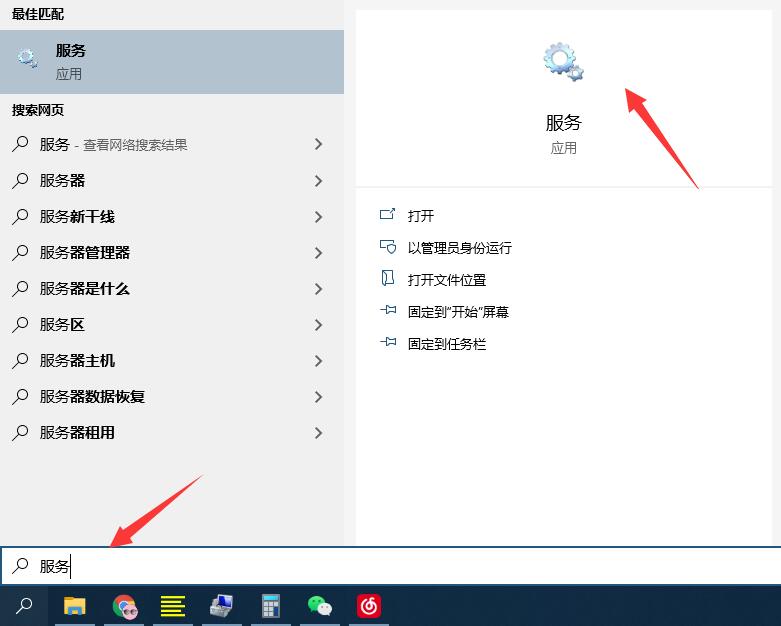Viewport: 781px width, 626px height.
Task: Select web suggestion 服务 - 查看网络搜索结果
Action: click(x=172, y=144)
